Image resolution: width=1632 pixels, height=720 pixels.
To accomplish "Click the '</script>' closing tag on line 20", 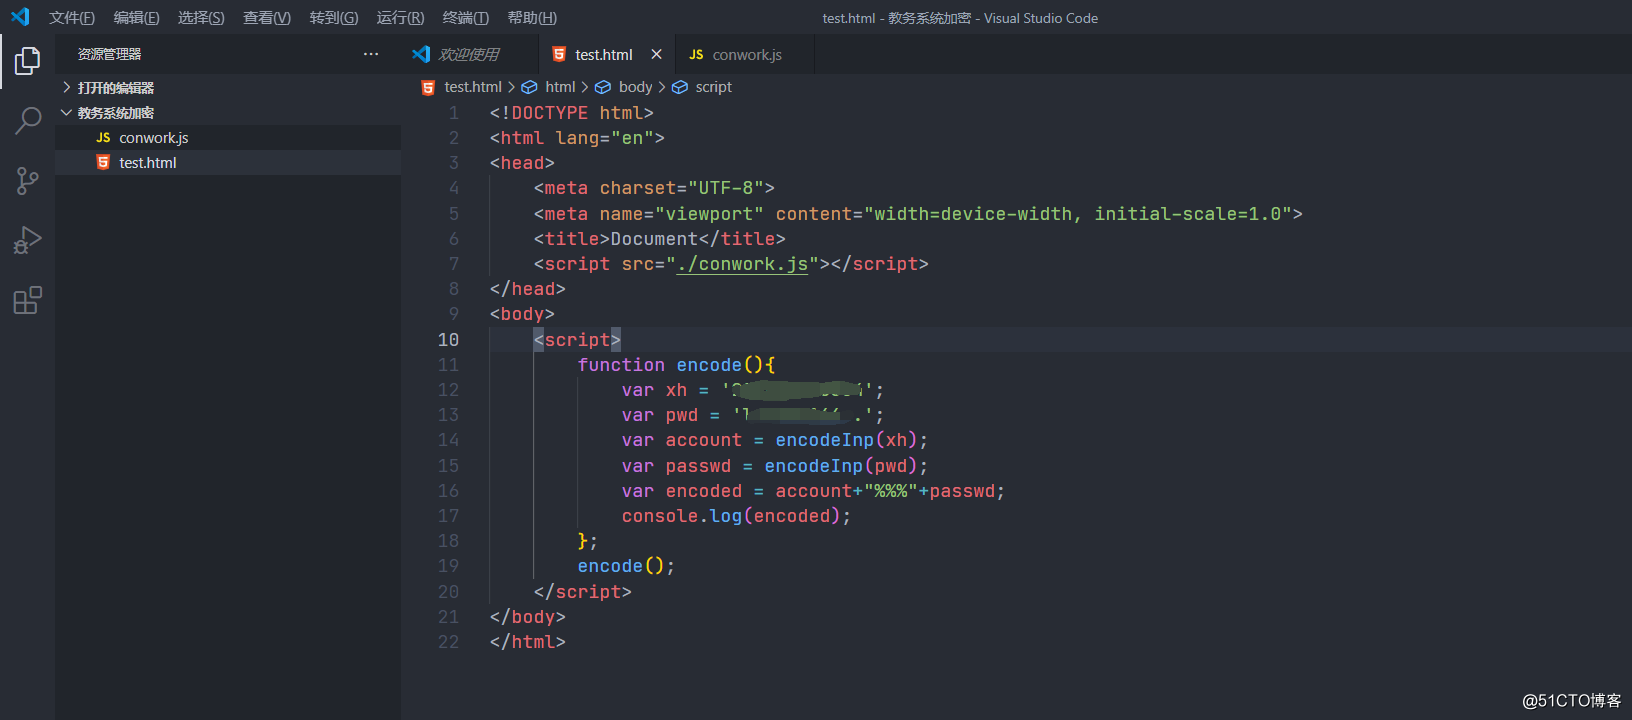I will click(x=582, y=592).
